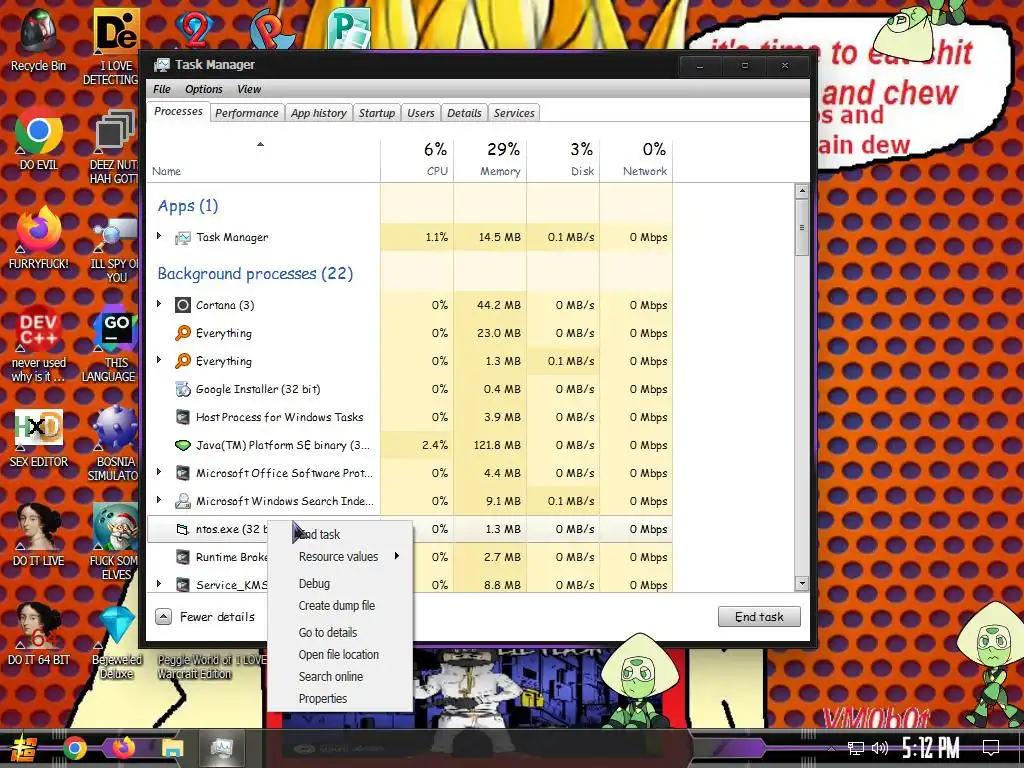Switch to the Users tab
The image size is (1024, 768).
pyautogui.click(x=421, y=113)
